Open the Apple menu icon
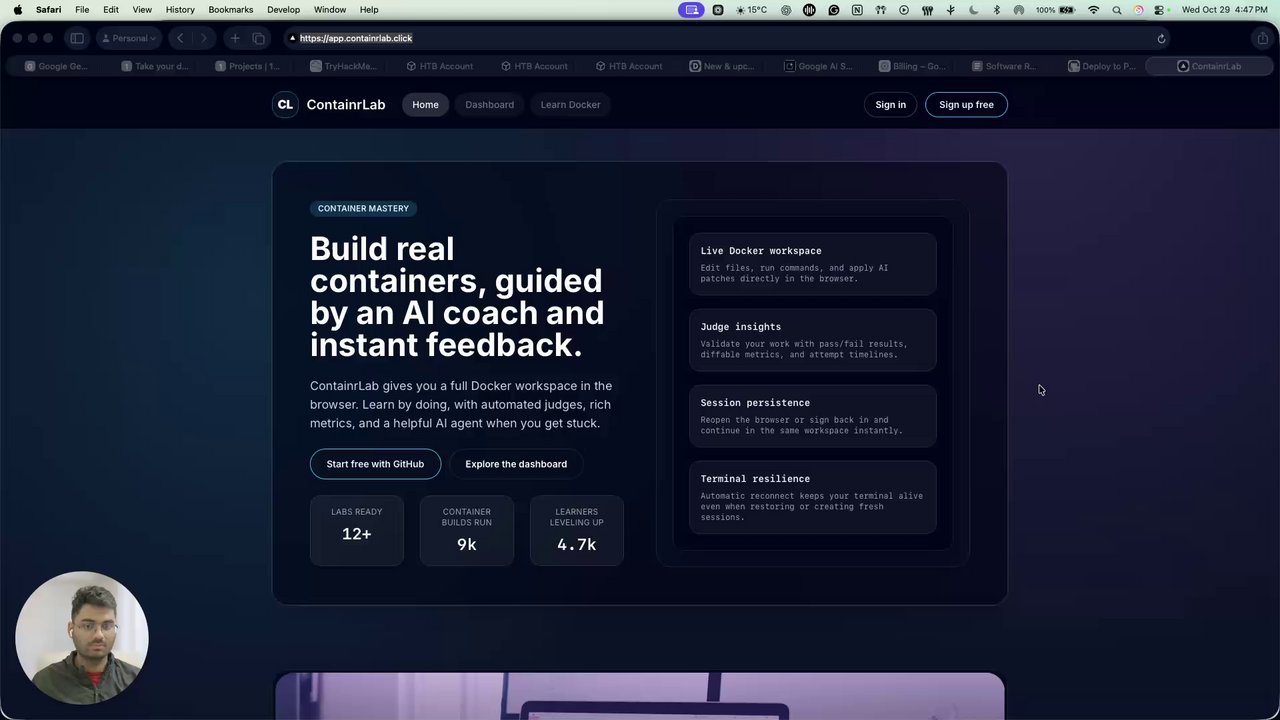 coord(17,9)
